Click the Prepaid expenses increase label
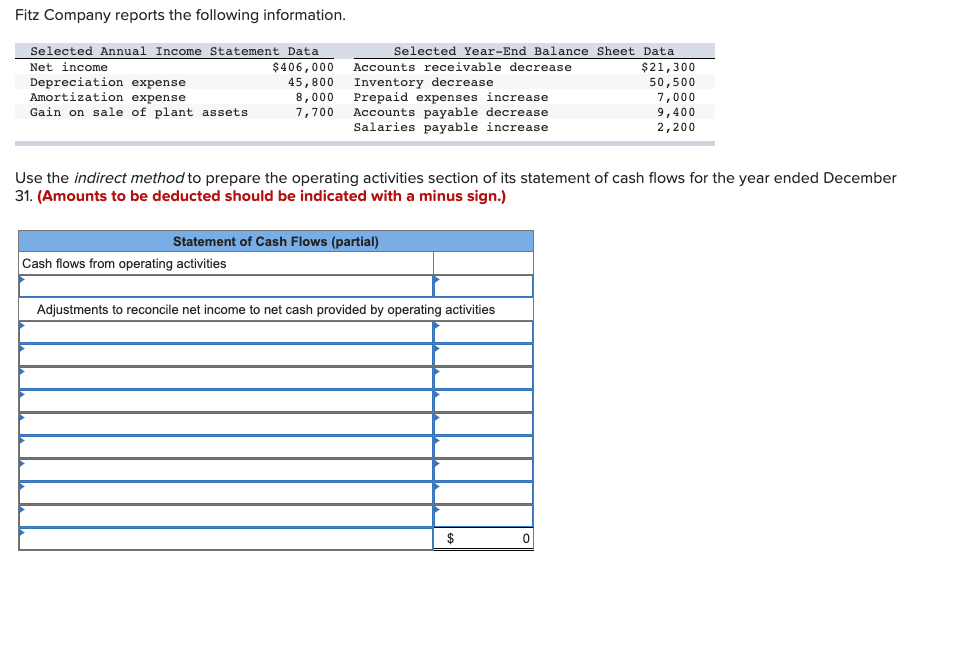The height and width of the screenshot is (671, 964). click(451, 97)
